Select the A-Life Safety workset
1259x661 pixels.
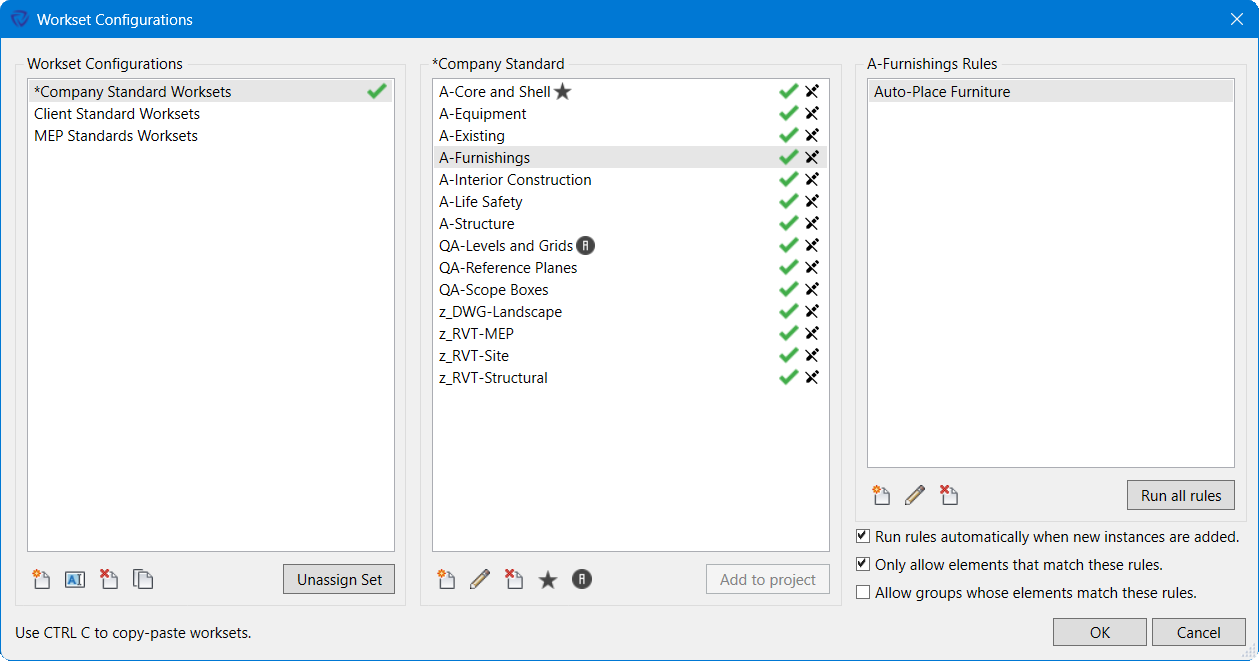click(x=481, y=202)
